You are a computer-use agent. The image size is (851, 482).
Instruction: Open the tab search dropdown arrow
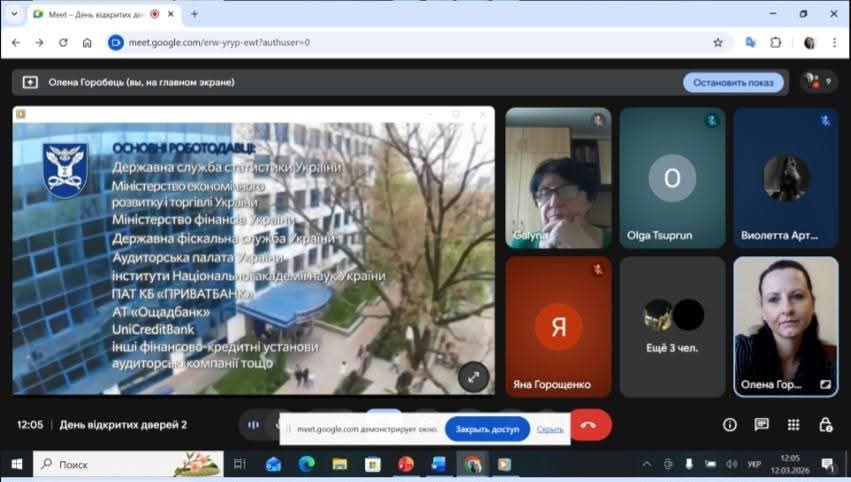point(14,14)
